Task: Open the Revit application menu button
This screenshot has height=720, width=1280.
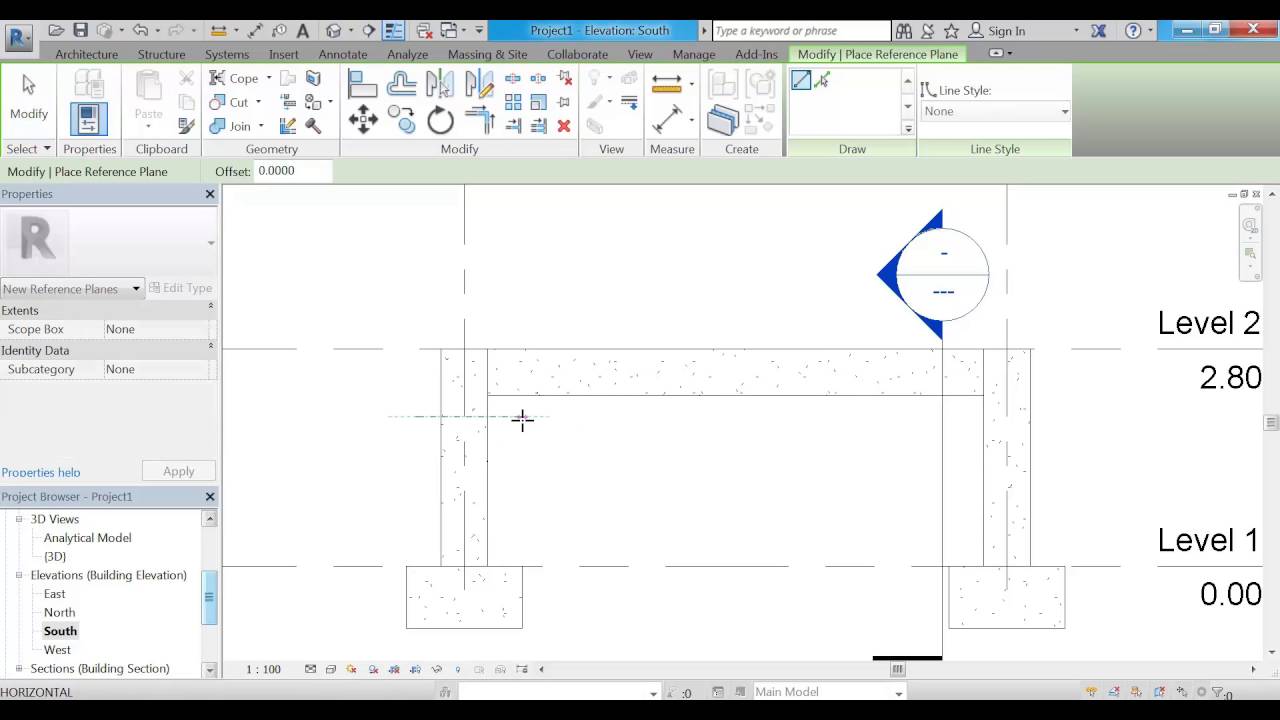Action: click(x=19, y=38)
